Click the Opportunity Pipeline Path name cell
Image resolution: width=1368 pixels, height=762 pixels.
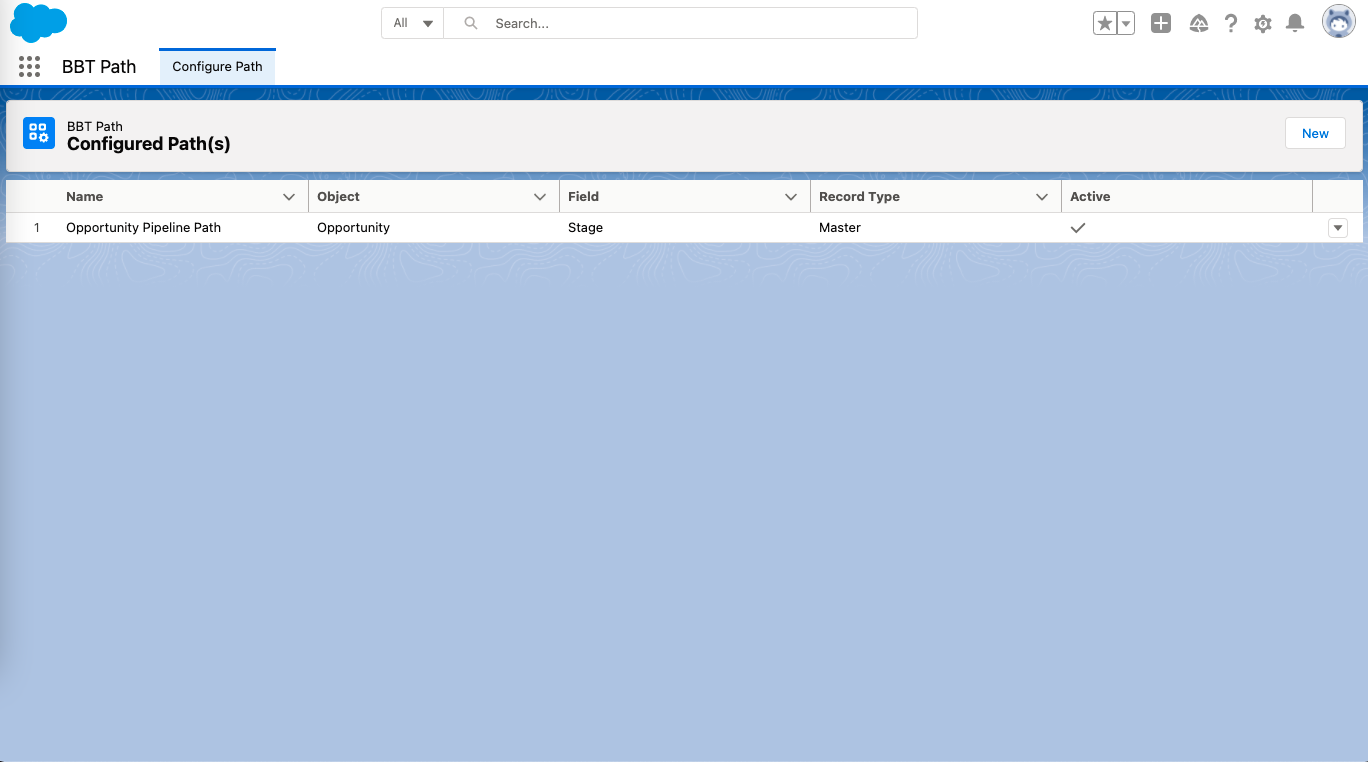pyautogui.click(x=143, y=228)
